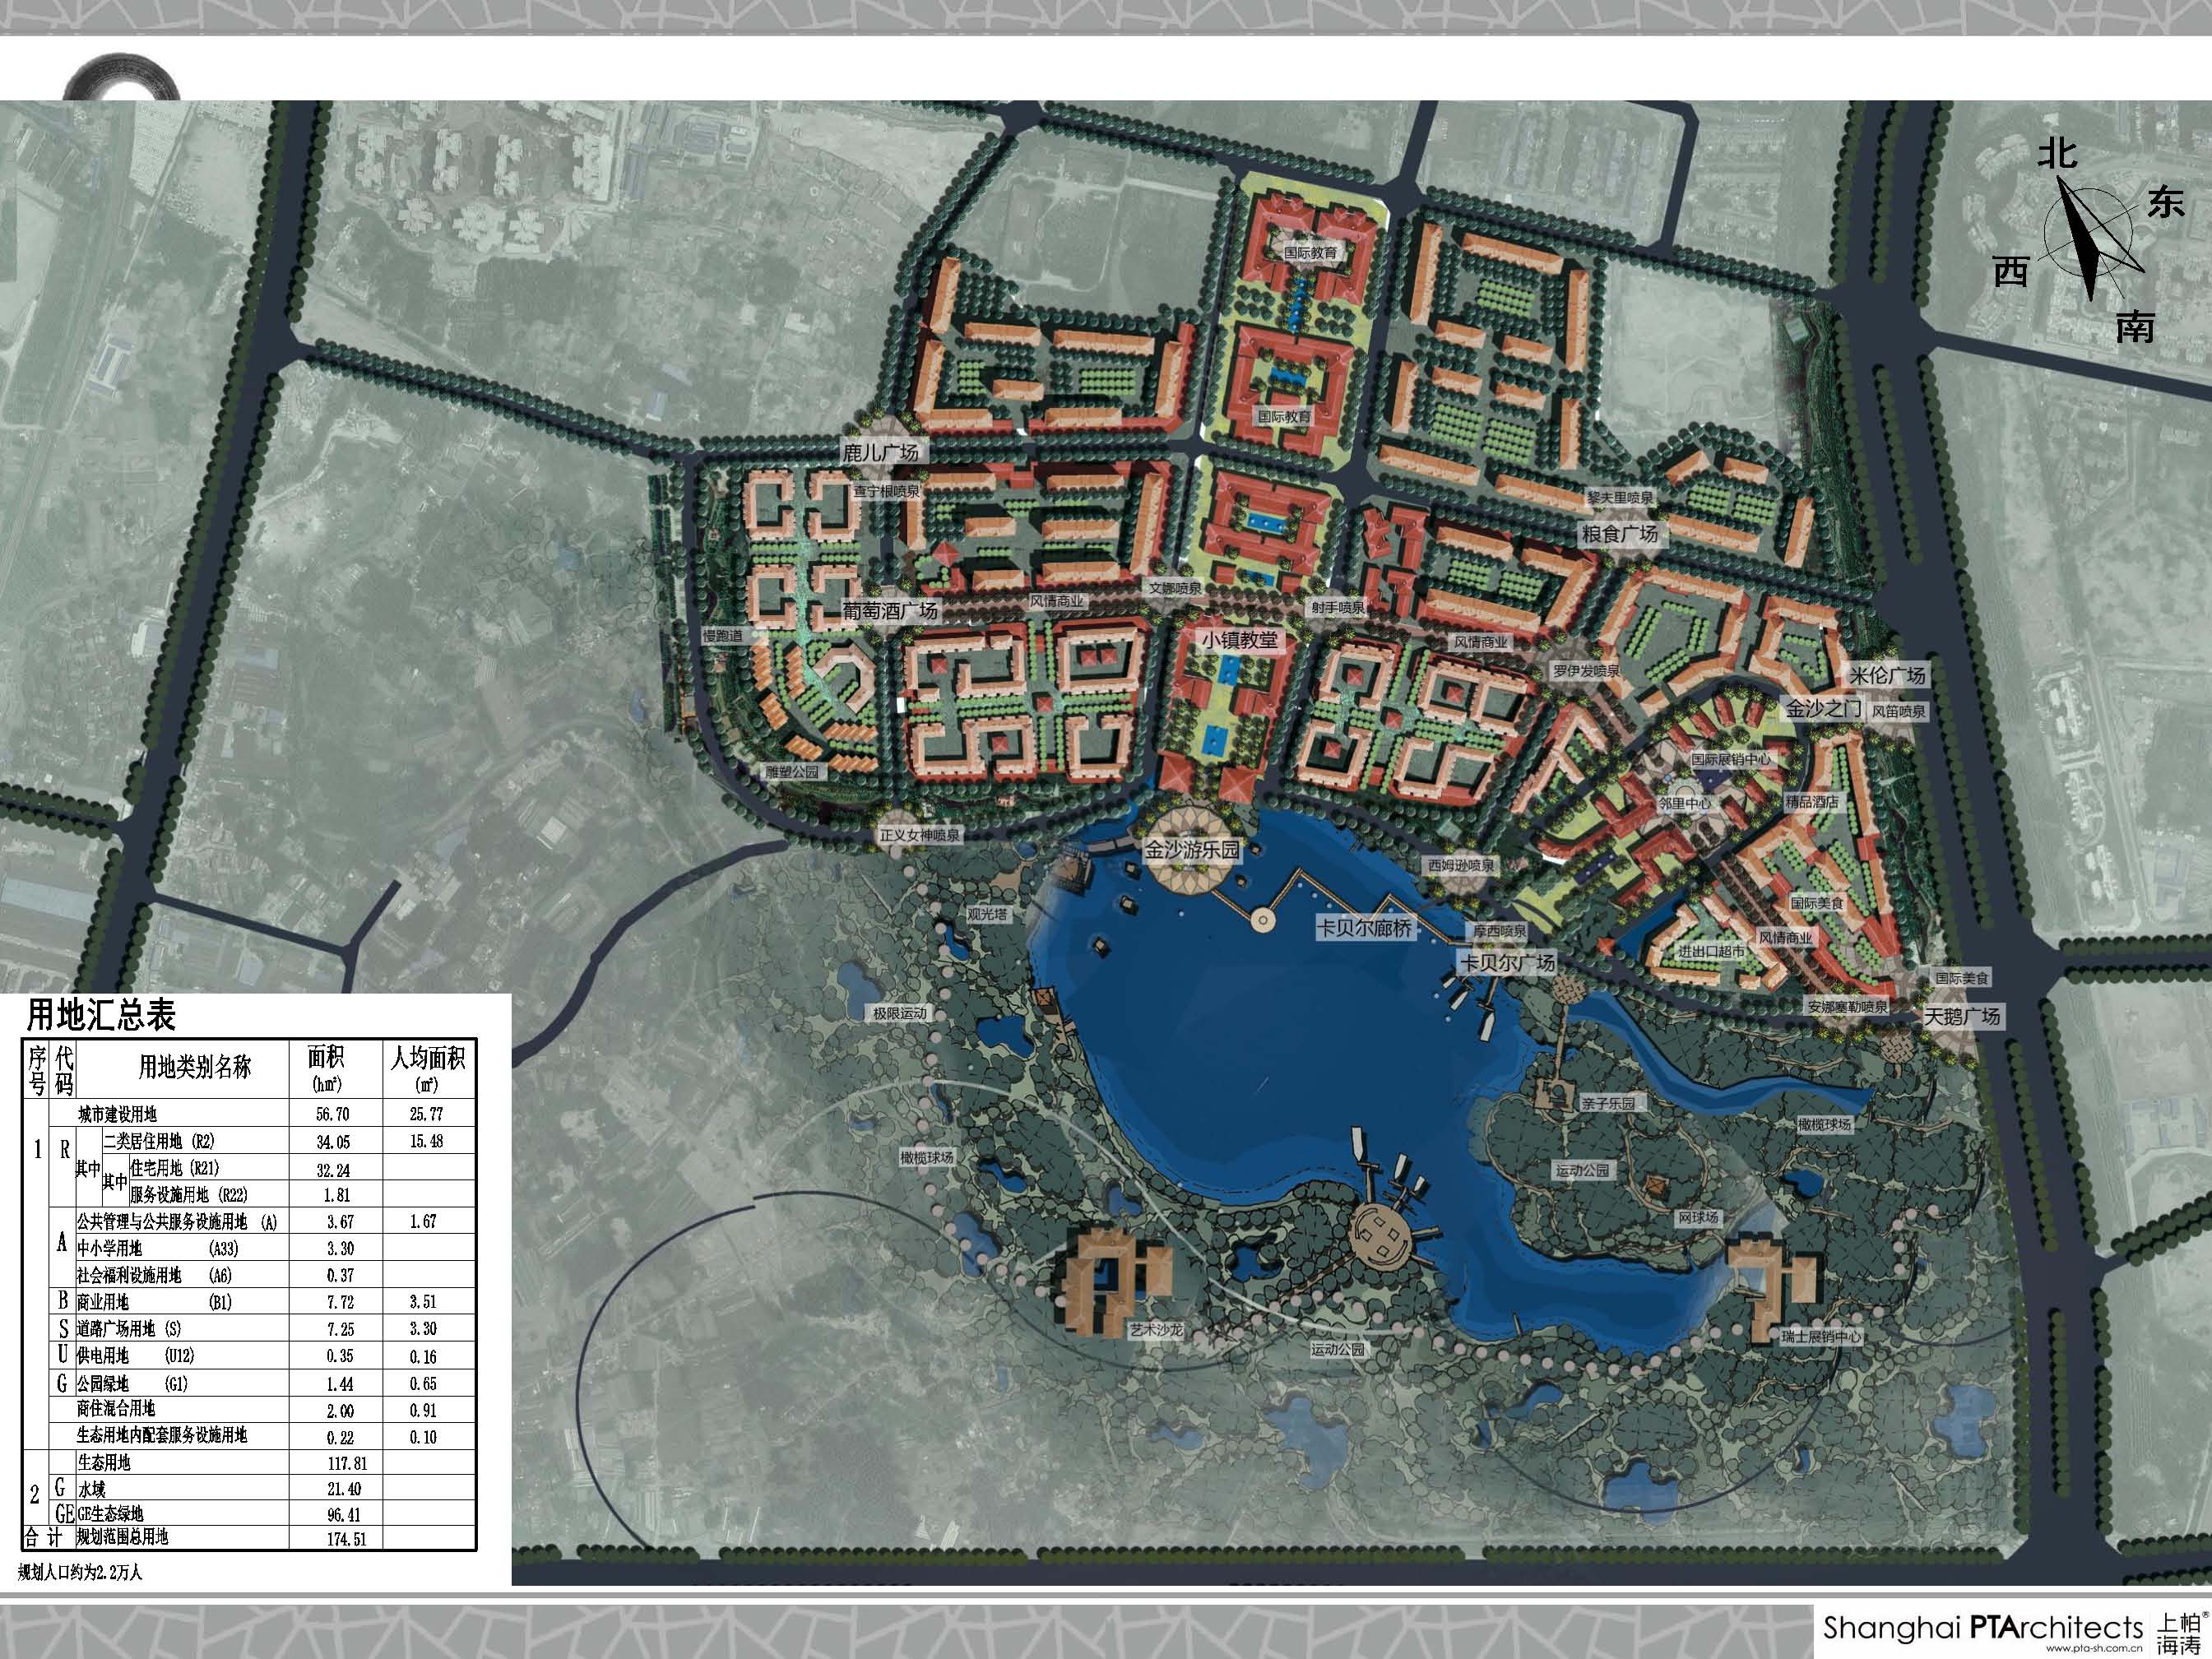
Task: Select the 罗伊发喷泉 label
Action: pyautogui.click(x=1585, y=671)
